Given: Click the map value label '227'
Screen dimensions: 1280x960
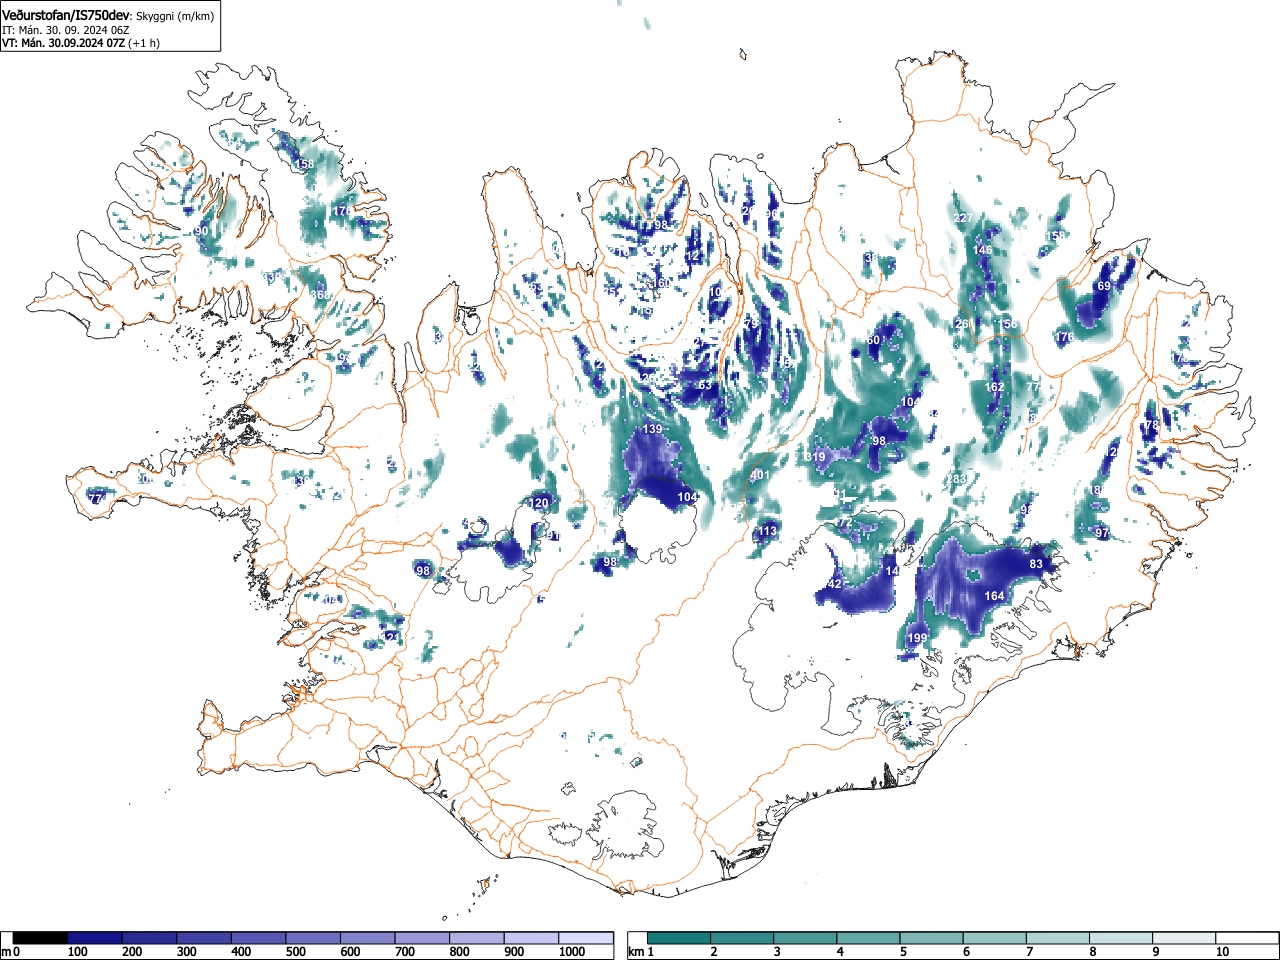Looking at the screenshot, I should click(963, 218).
